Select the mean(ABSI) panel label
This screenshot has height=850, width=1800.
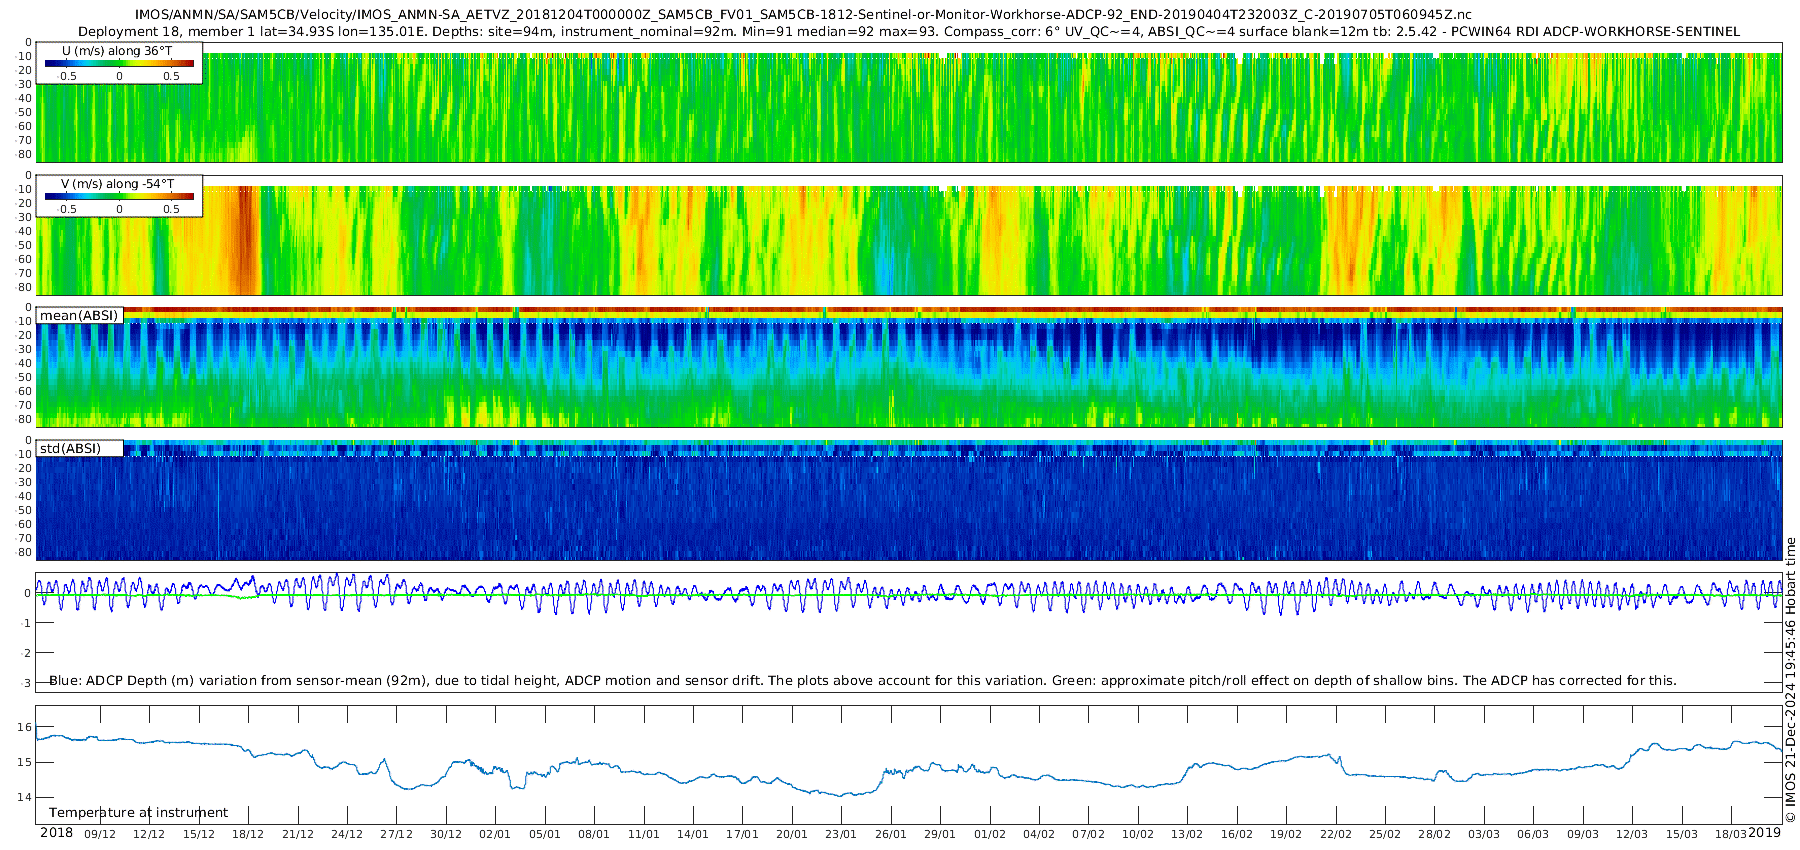79,316
